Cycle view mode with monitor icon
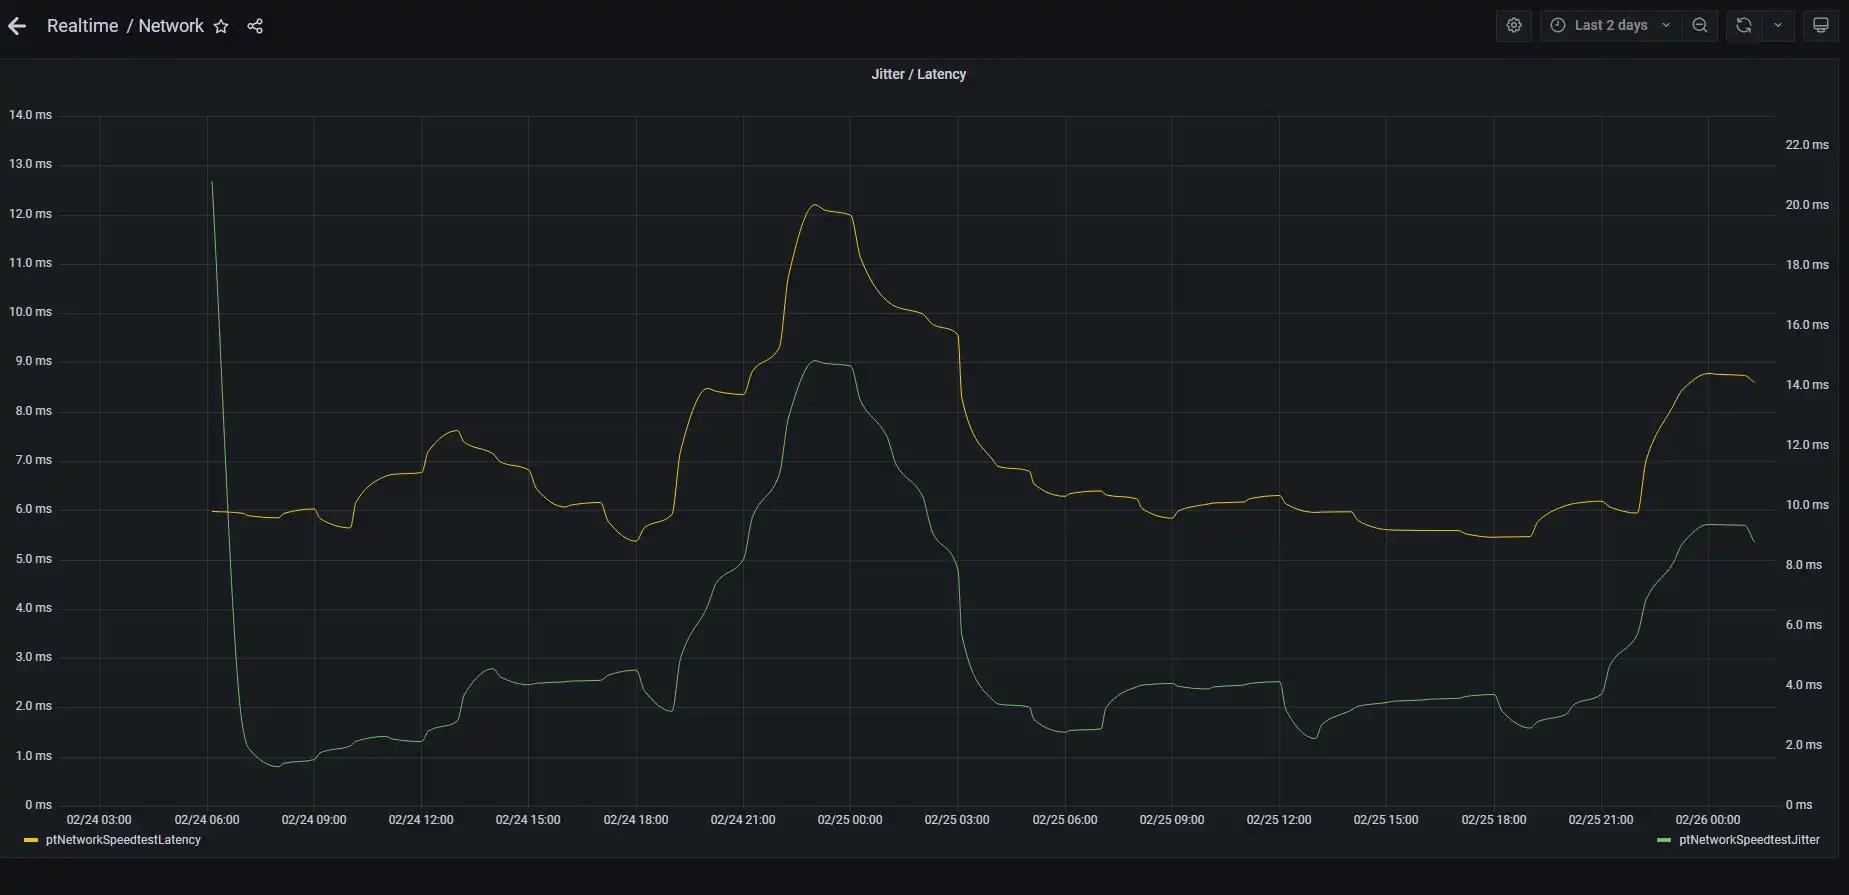 [x=1821, y=26]
